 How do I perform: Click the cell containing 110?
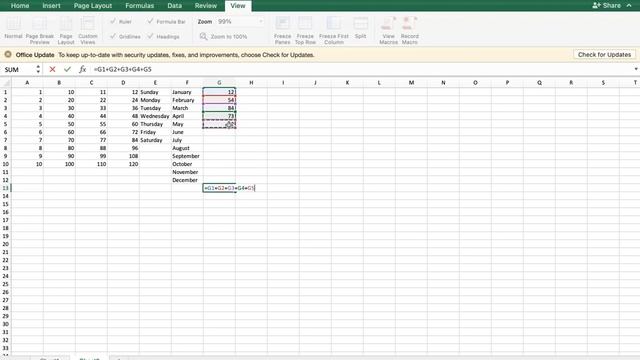click(91, 164)
